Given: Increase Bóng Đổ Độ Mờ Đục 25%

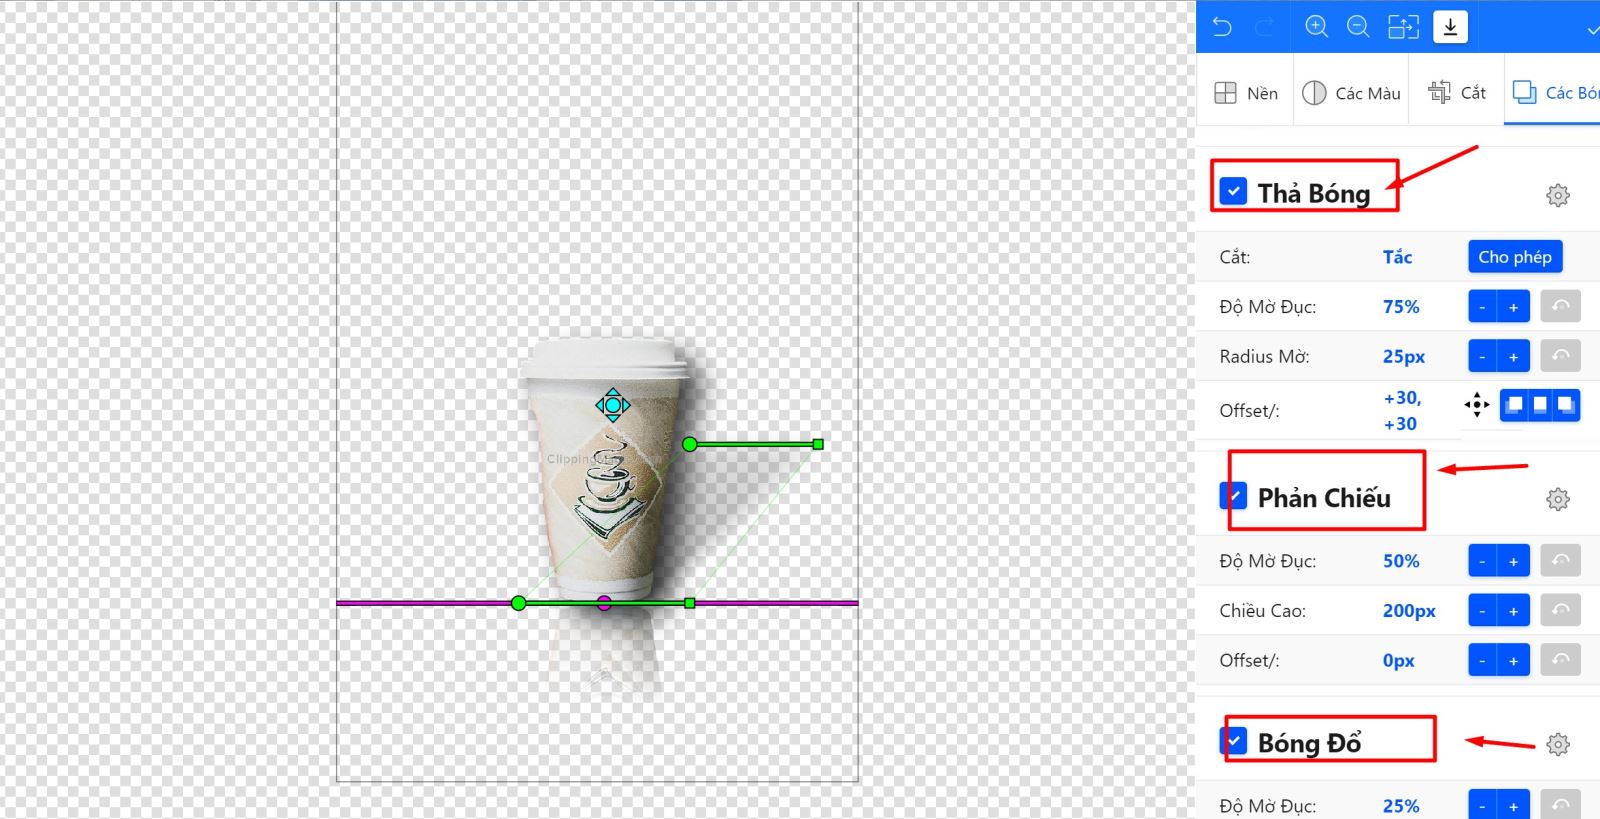Looking at the screenshot, I should tap(1514, 804).
